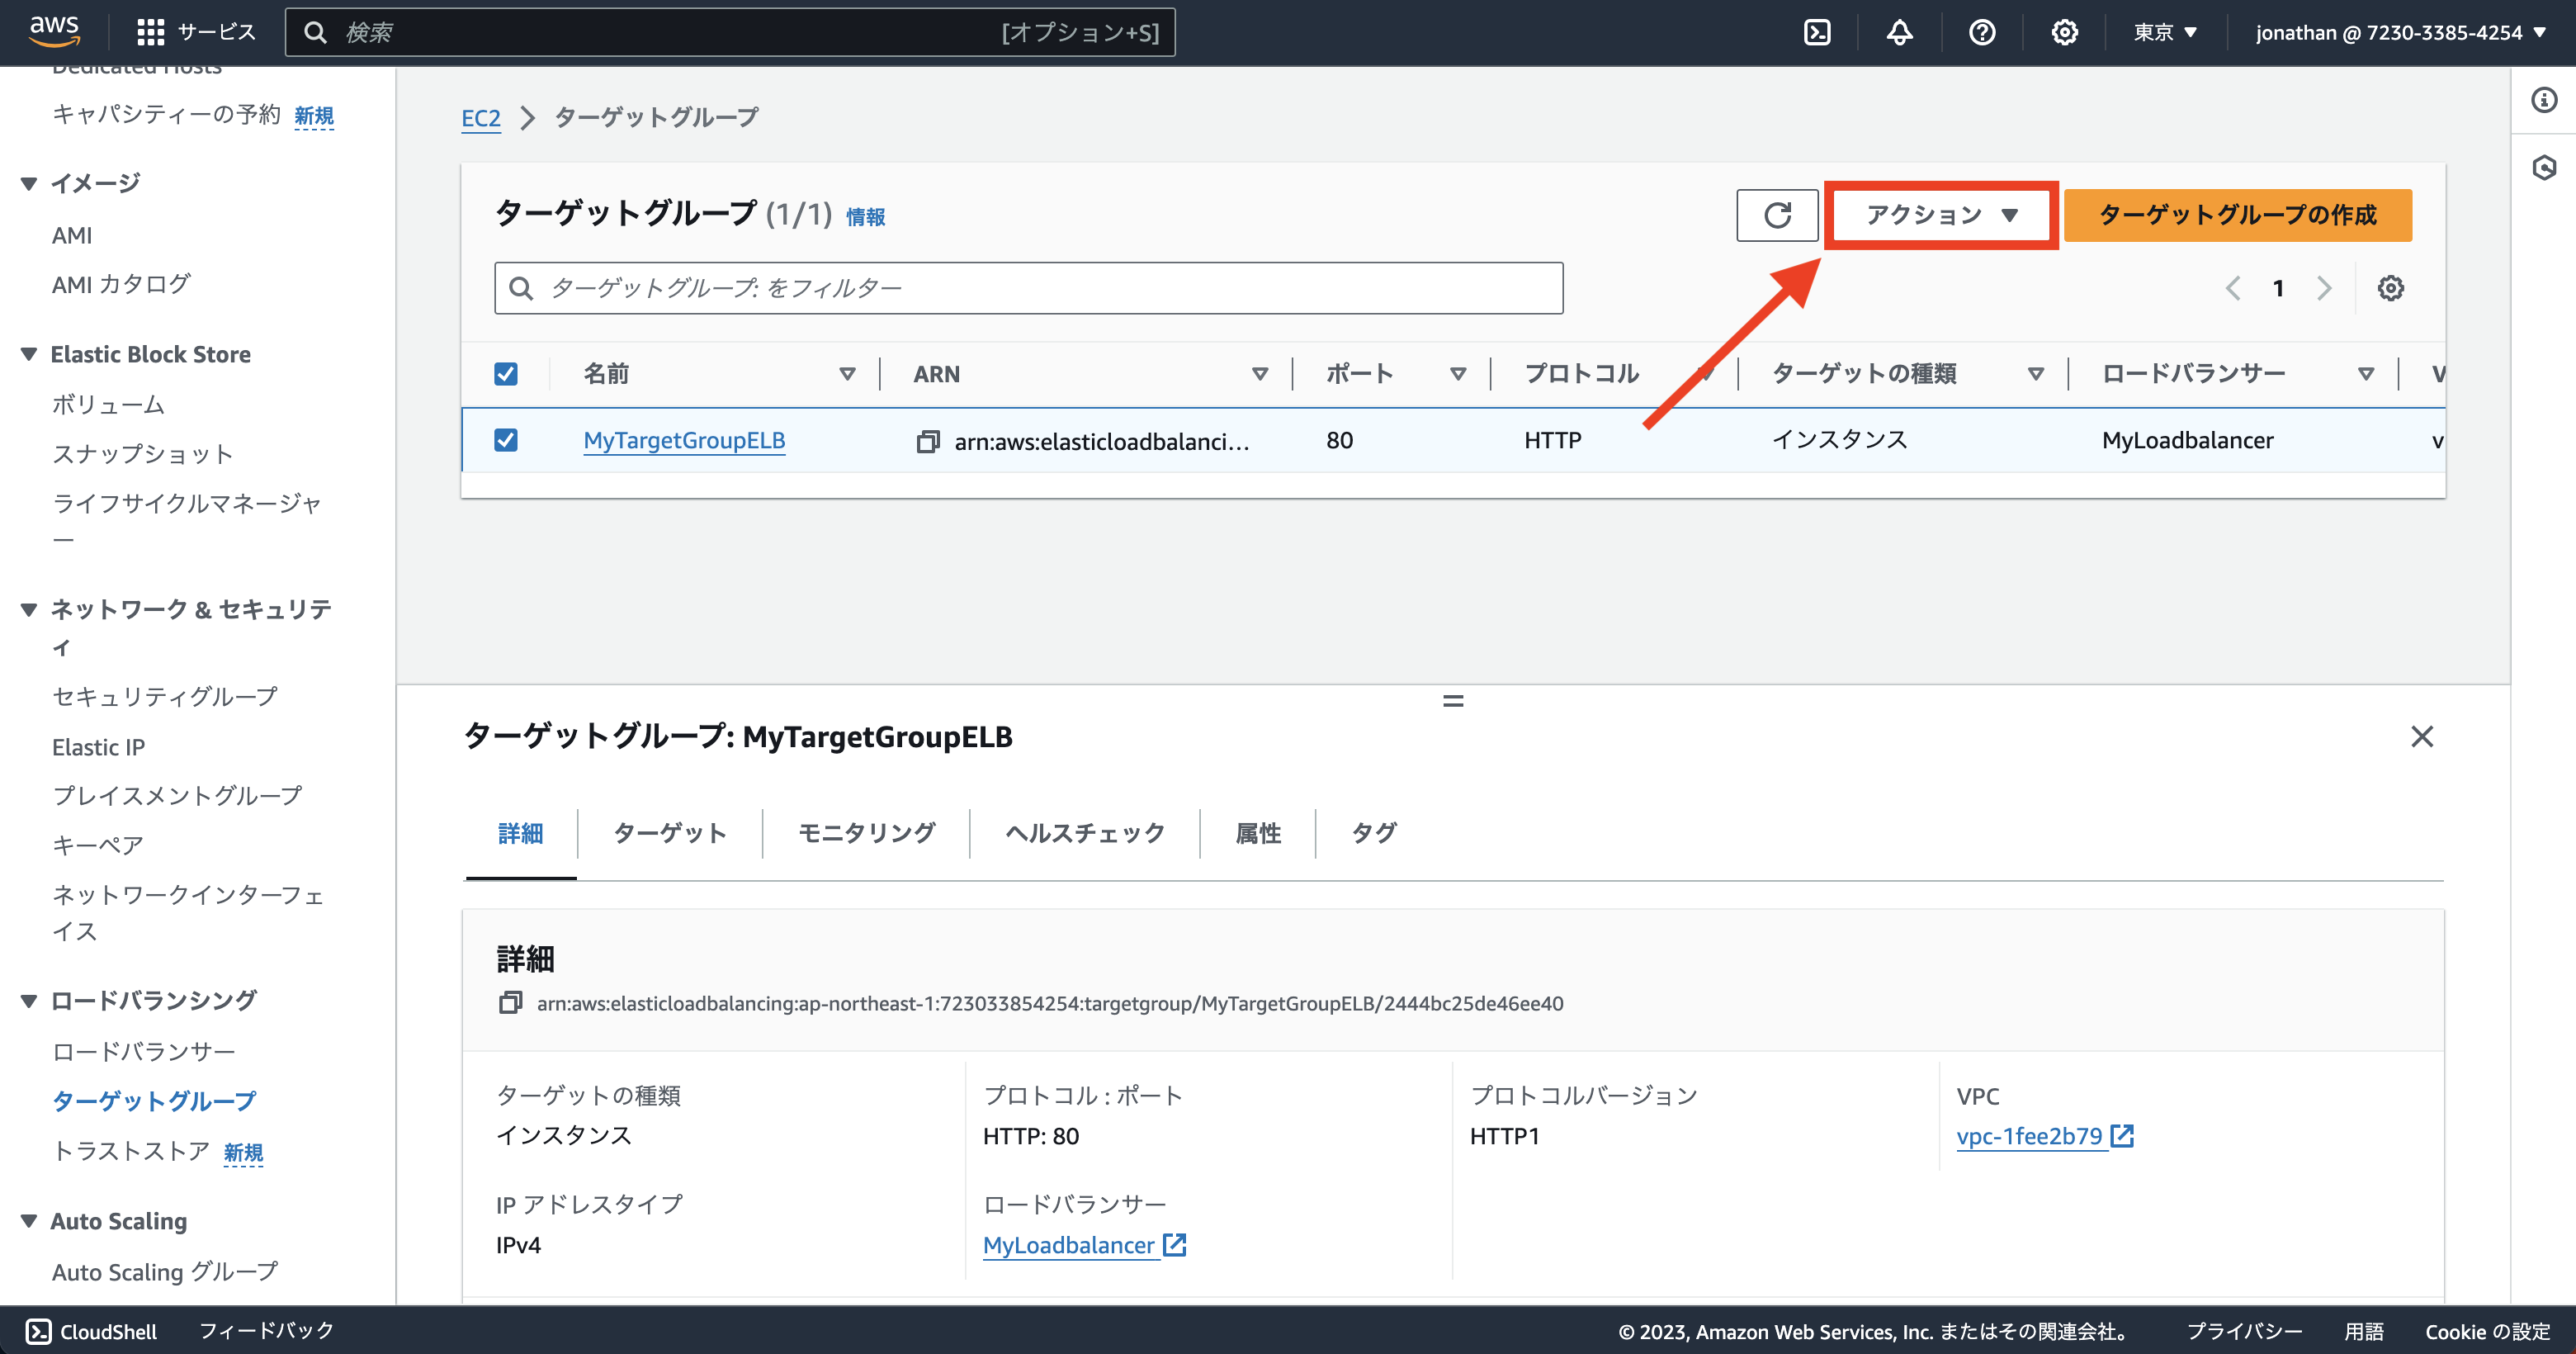Viewport: 2576px width, 1354px height.
Task: Open table preferences gear icon
Action: 2391,288
